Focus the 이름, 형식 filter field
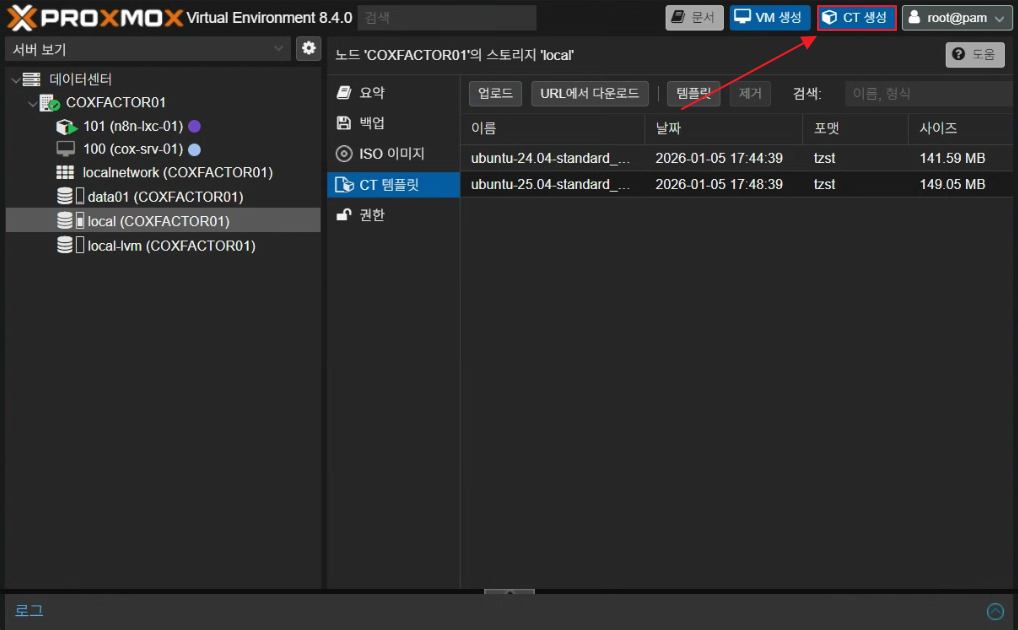 (x=928, y=94)
